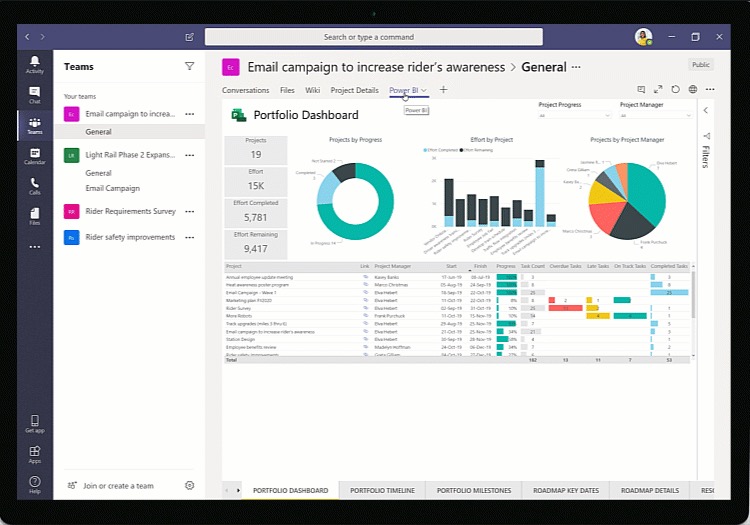This screenshot has width=750, height=525.
Task: Open more options for Rider safety improvements team
Action: tap(190, 237)
